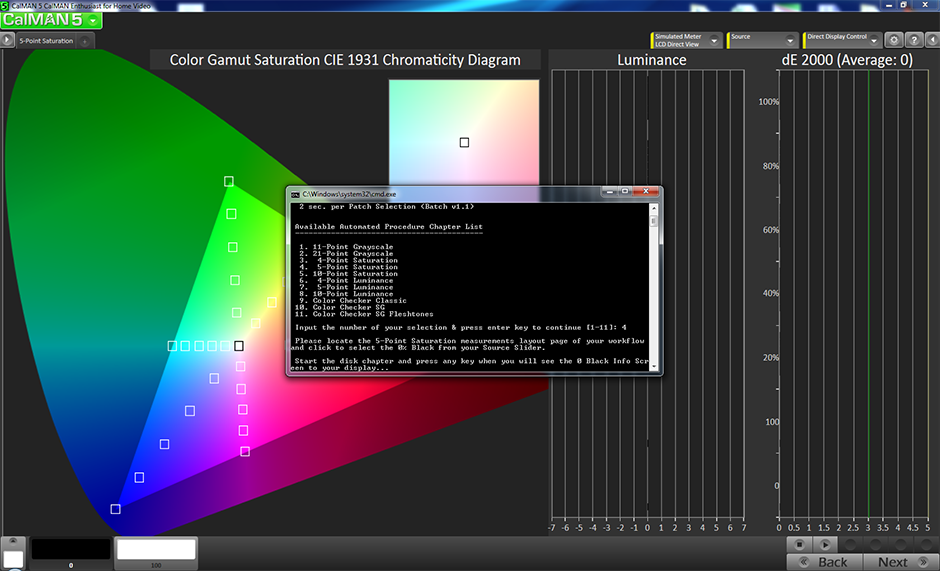Add a new tab with the plus button

click(85, 41)
